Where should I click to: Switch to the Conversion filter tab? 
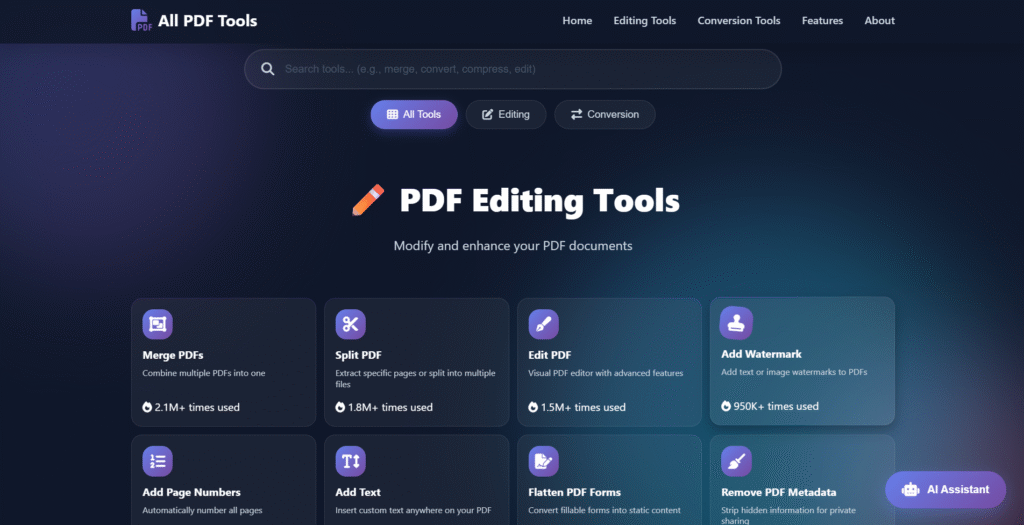[604, 115]
